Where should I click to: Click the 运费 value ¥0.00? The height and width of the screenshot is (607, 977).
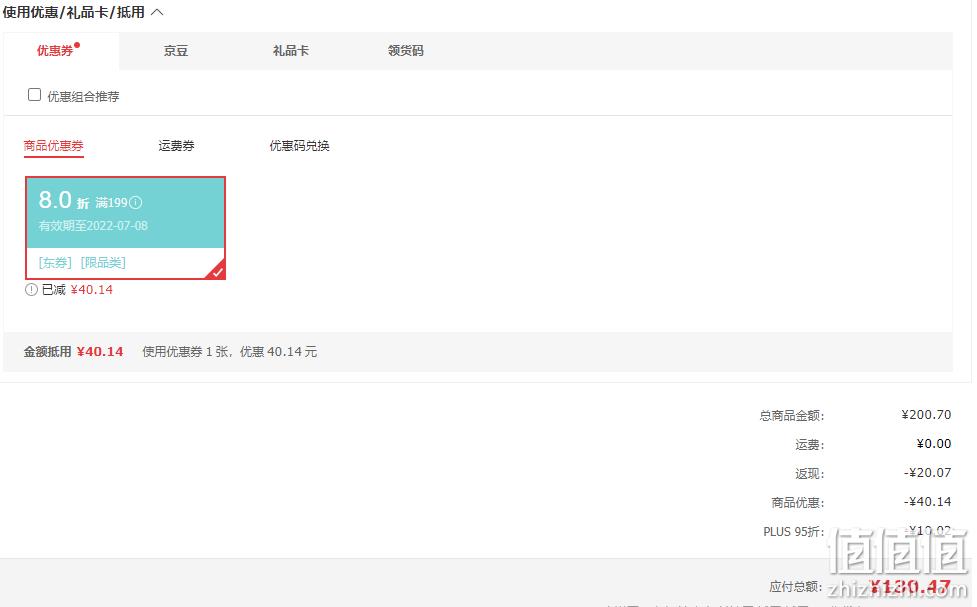pos(933,444)
